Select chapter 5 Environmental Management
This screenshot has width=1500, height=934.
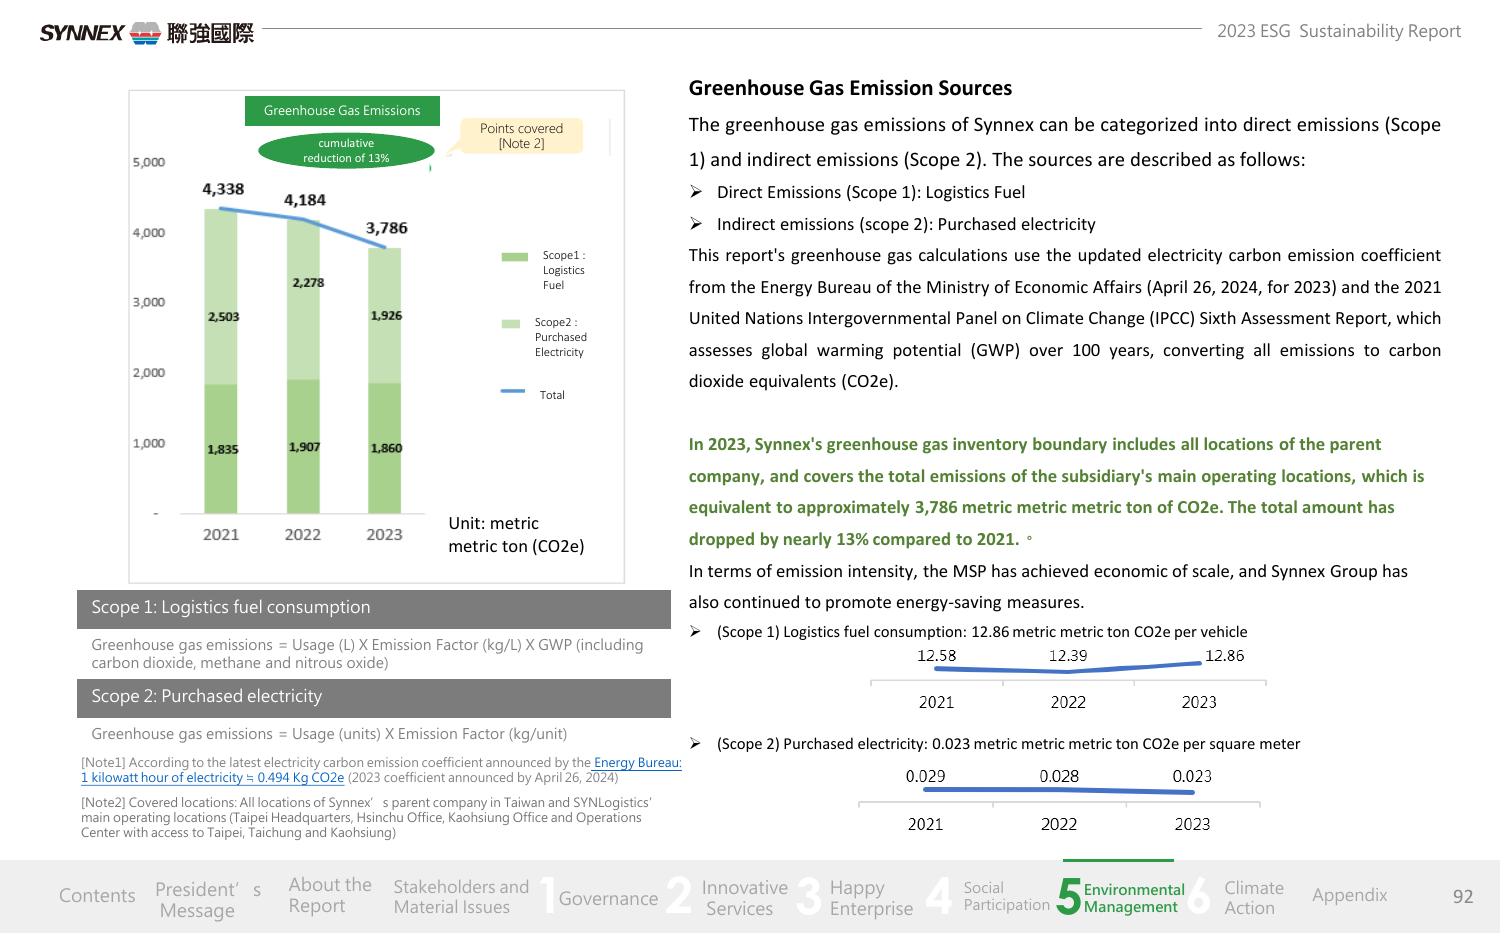(x=1121, y=896)
